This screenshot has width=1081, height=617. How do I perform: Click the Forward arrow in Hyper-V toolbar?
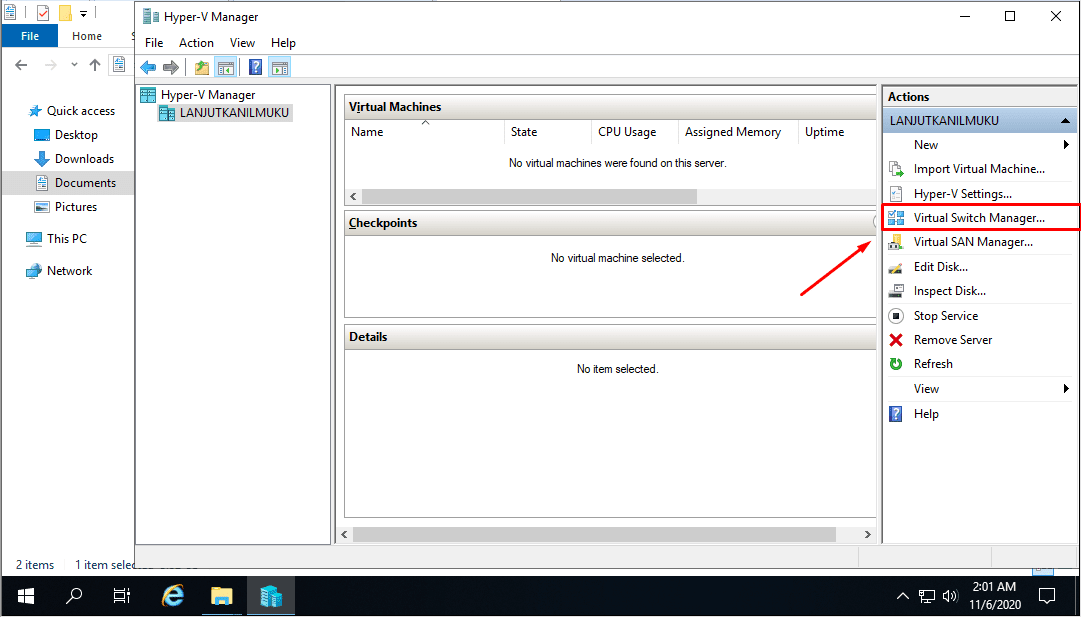(171, 67)
